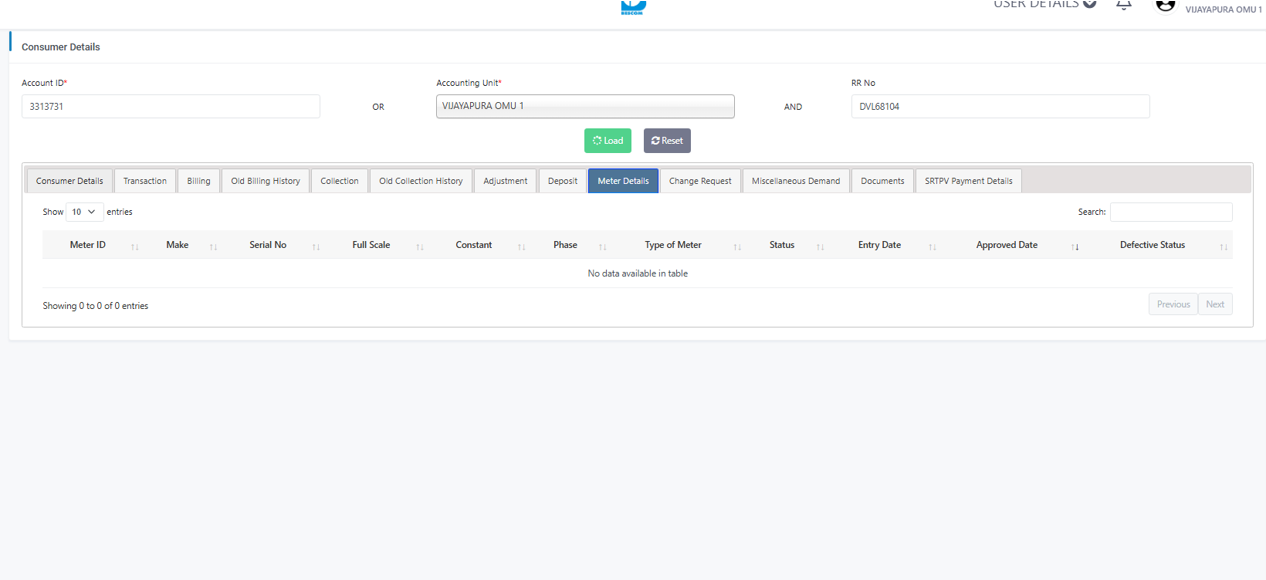Expand the USER DETAILS dropdown
Image resolution: width=1266 pixels, height=580 pixels.
pos(1044,4)
